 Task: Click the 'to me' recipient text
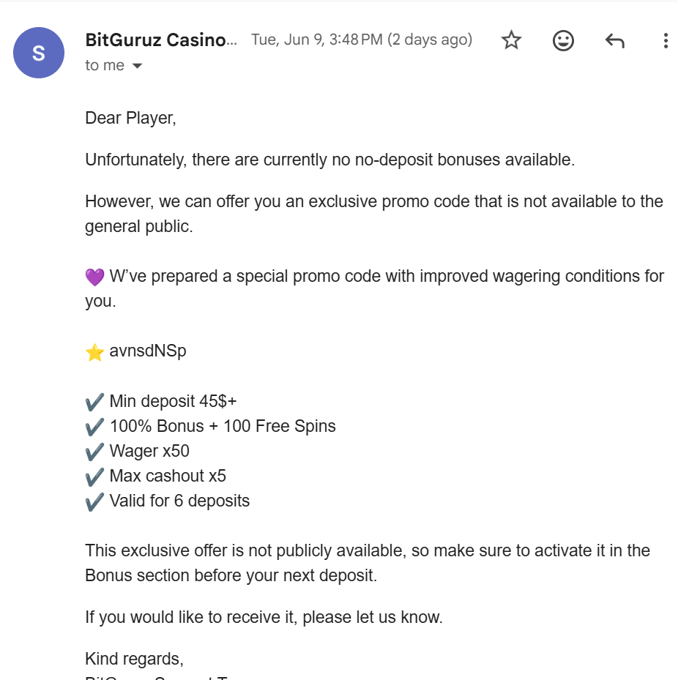(105, 66)
